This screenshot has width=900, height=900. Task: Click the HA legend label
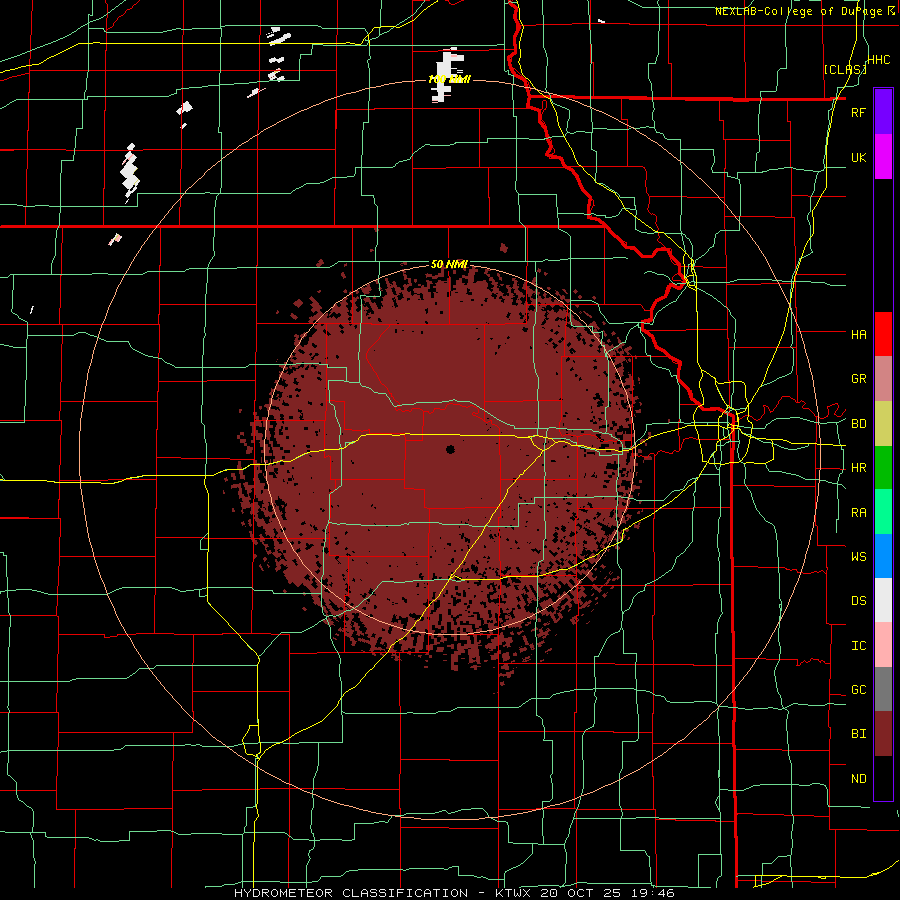858,334
